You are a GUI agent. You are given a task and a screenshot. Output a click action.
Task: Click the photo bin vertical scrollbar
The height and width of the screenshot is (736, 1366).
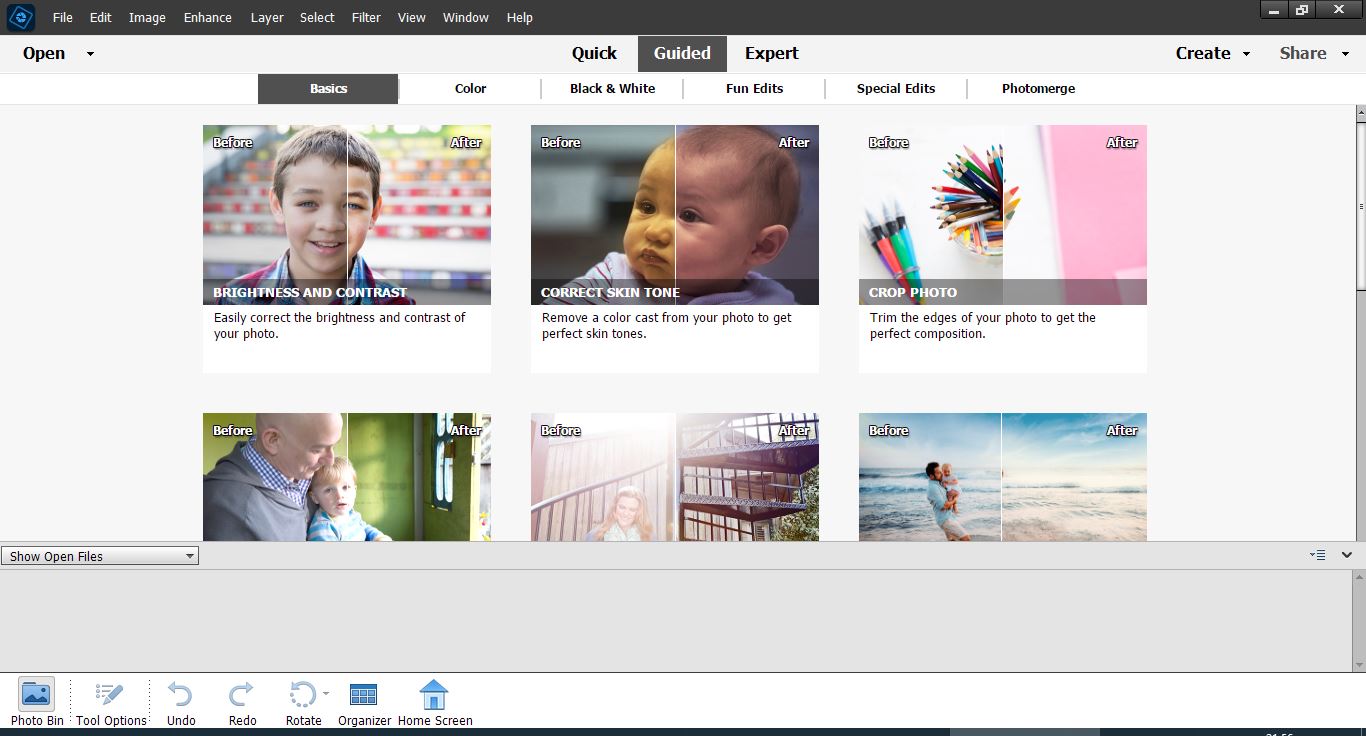[1360, 621]
